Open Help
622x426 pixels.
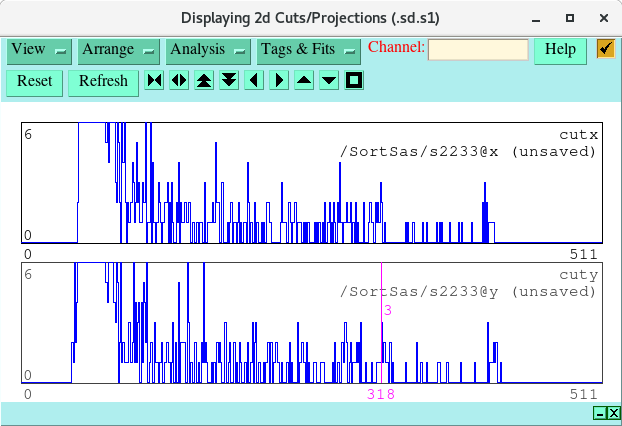(560, 50)
